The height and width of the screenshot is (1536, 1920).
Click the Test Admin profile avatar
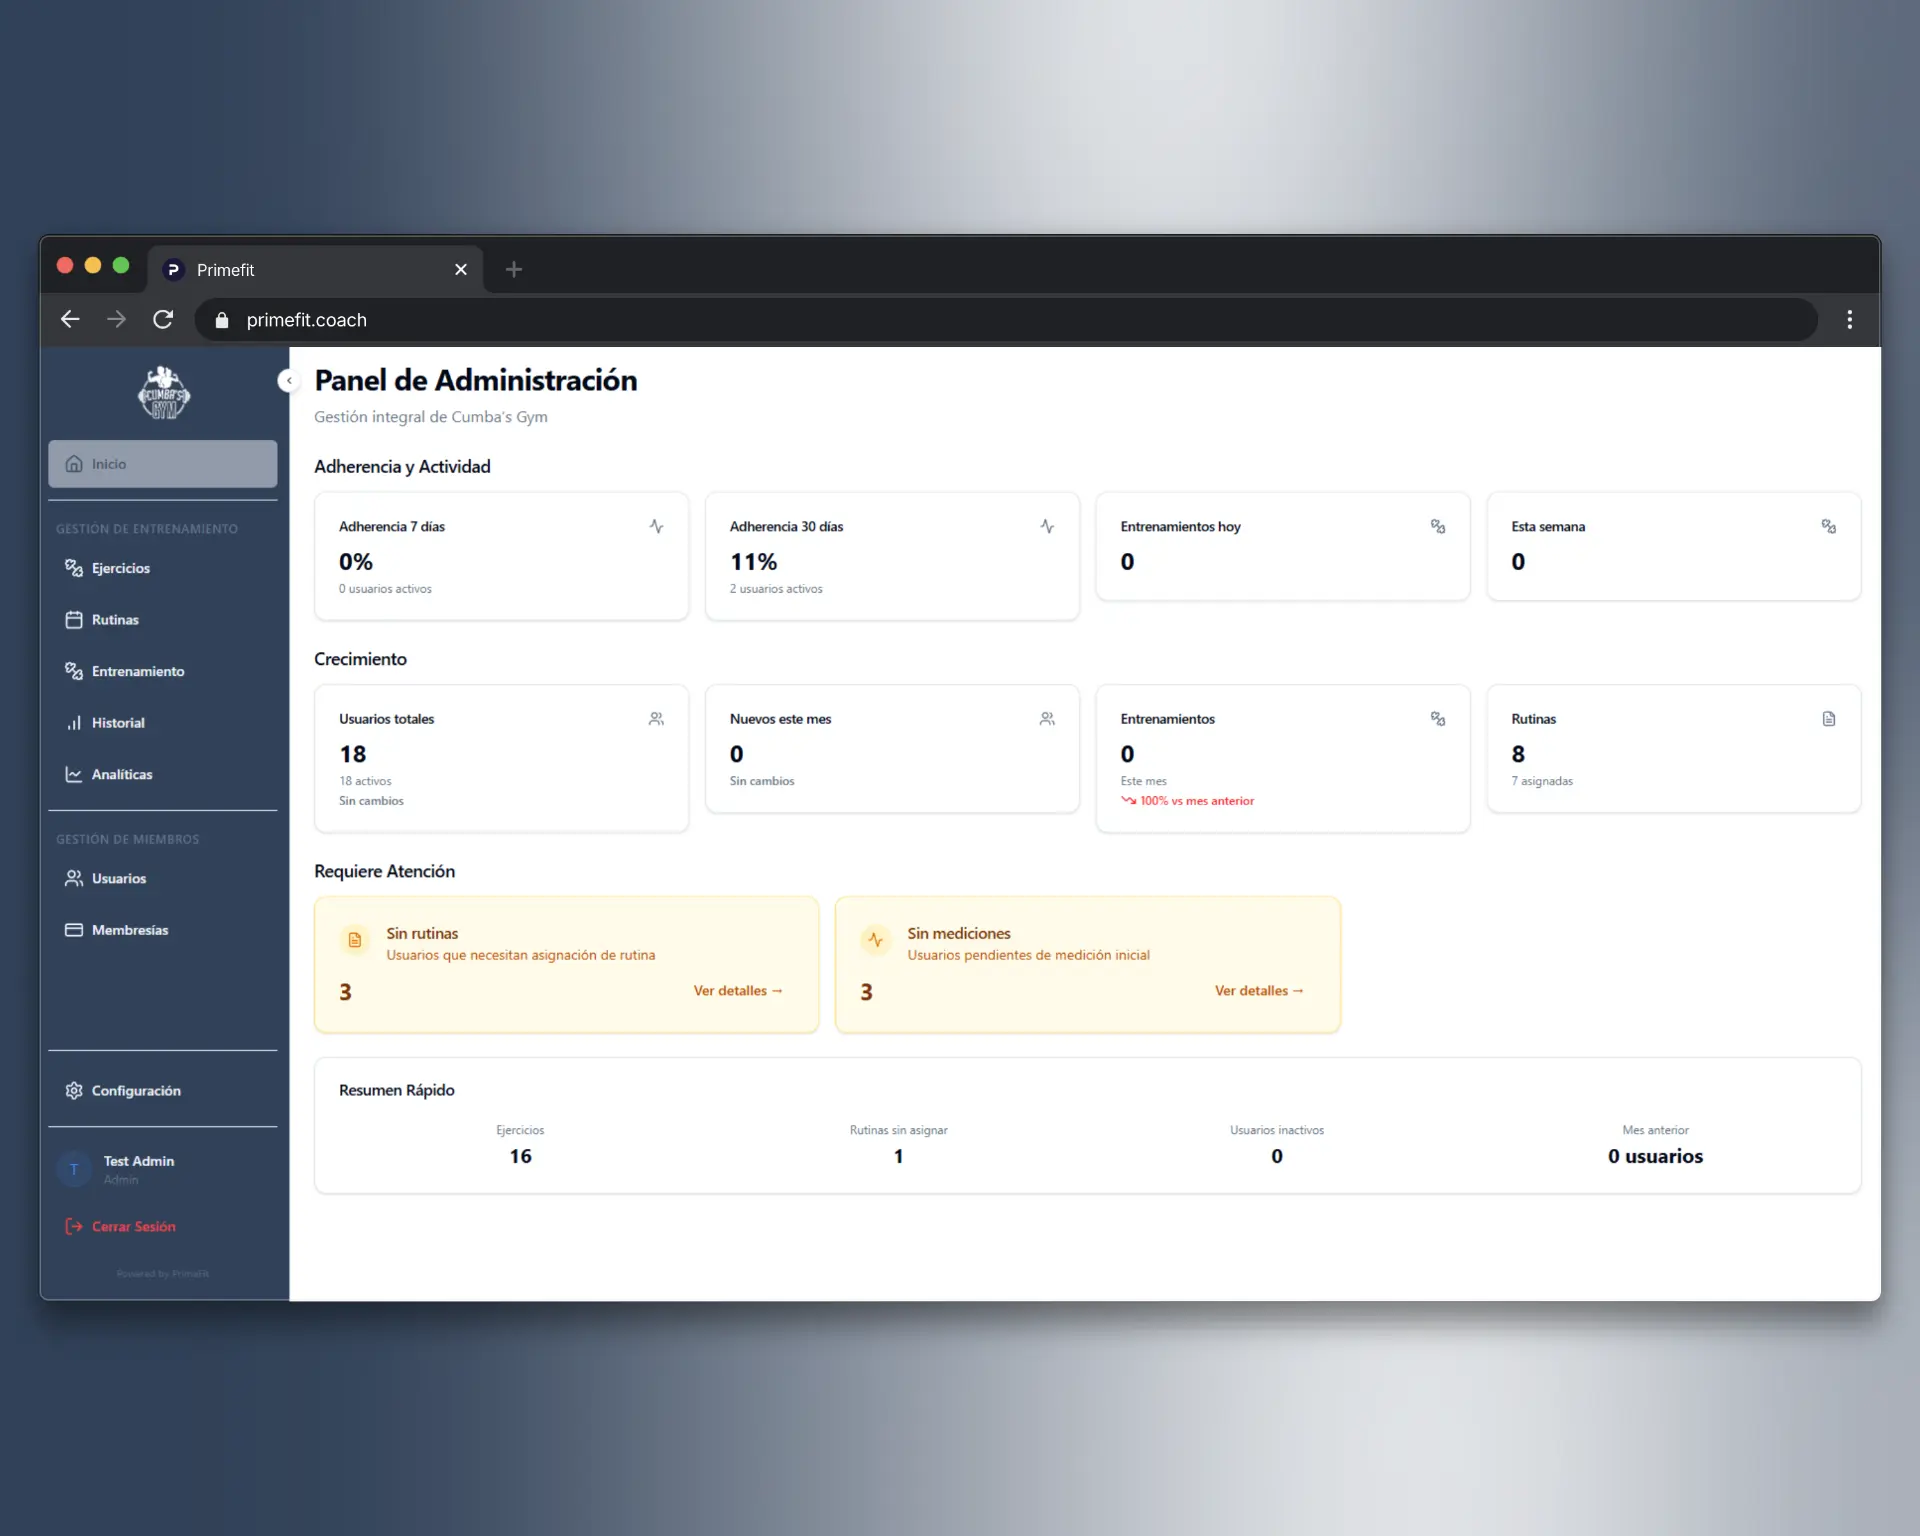pos(74,1169)
